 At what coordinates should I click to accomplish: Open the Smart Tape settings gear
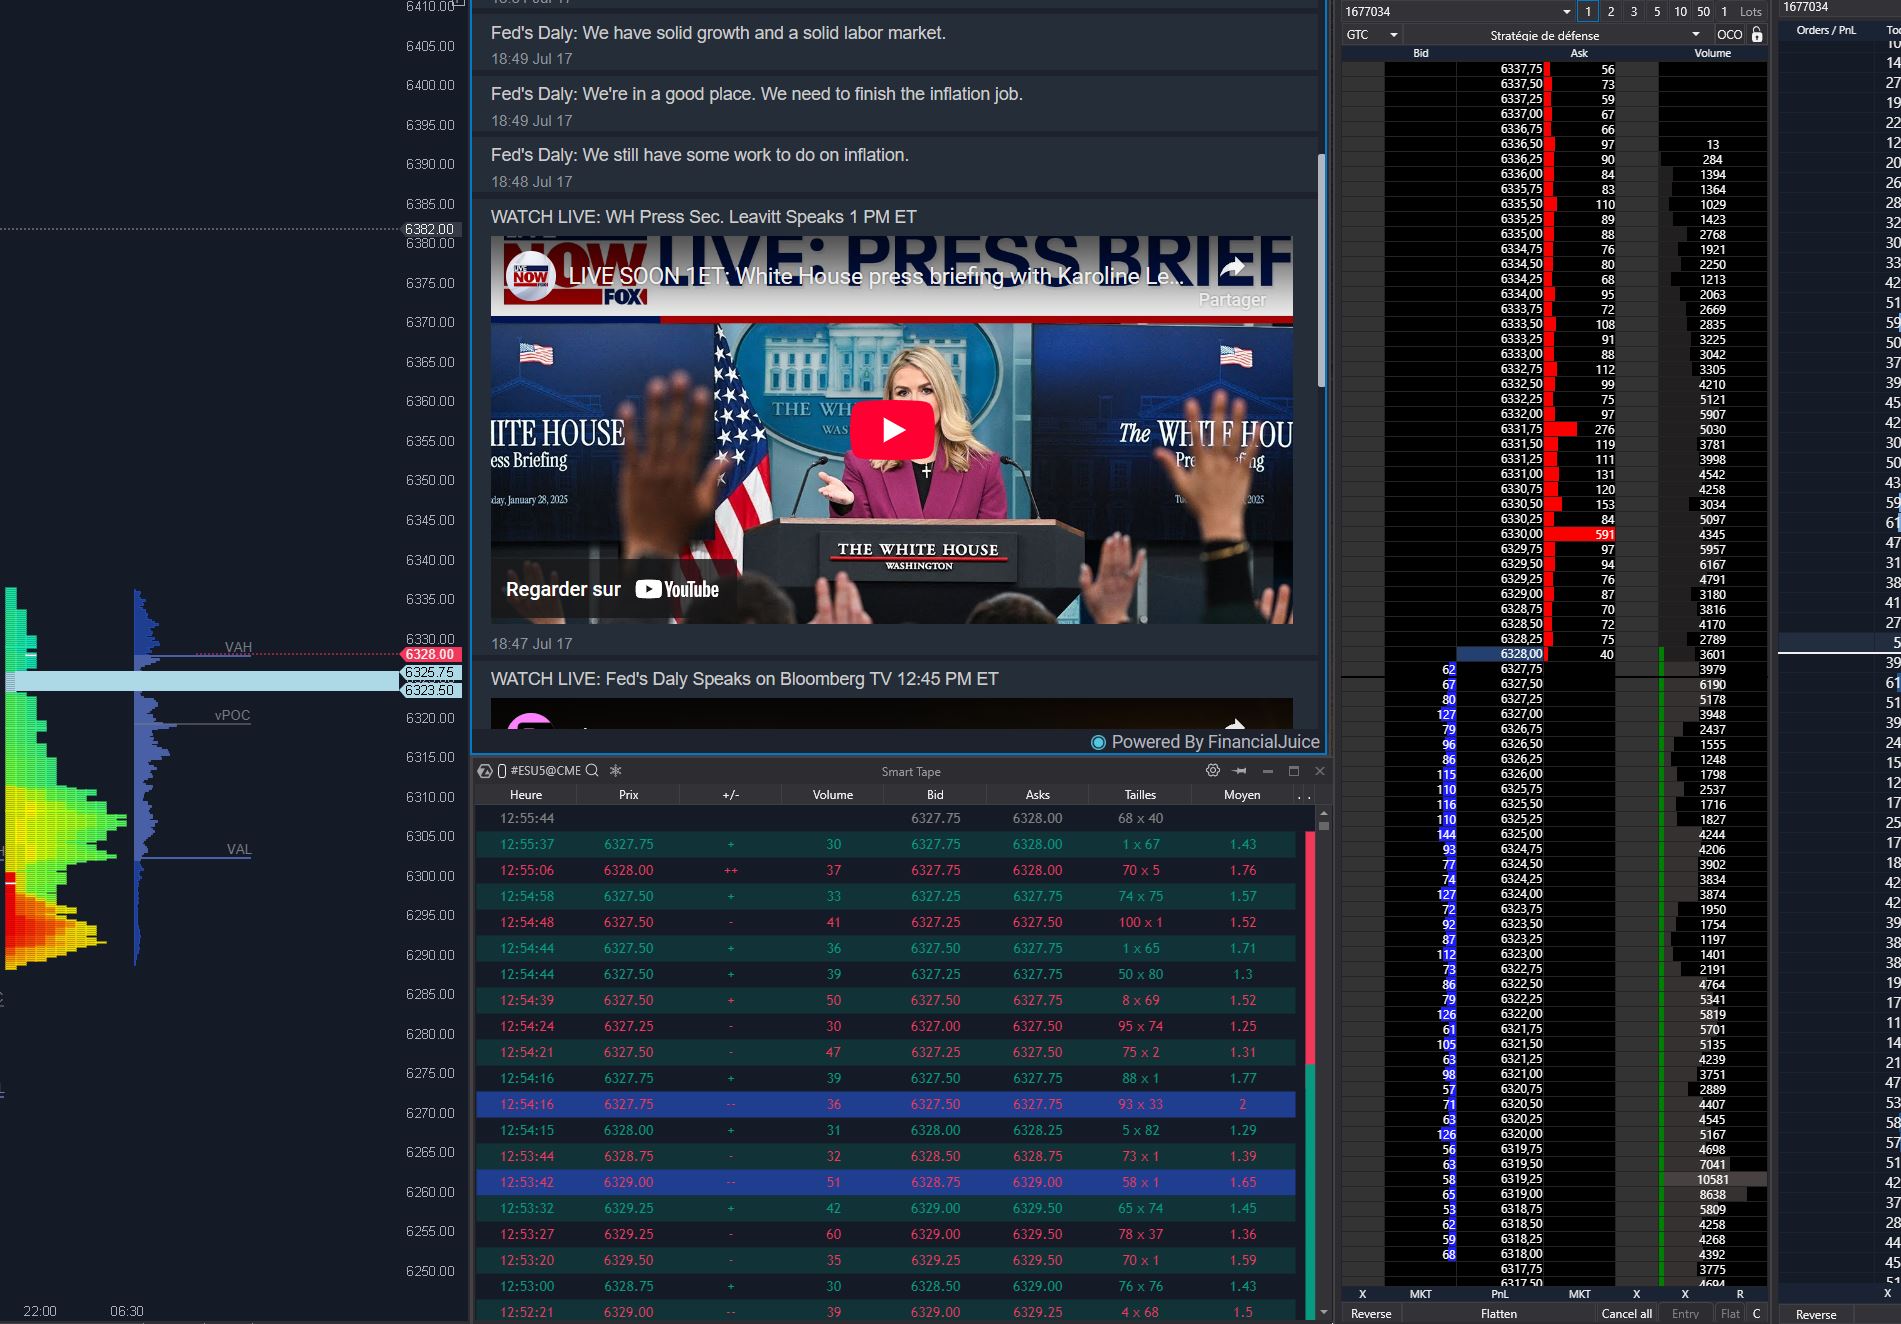(1213, 771)
